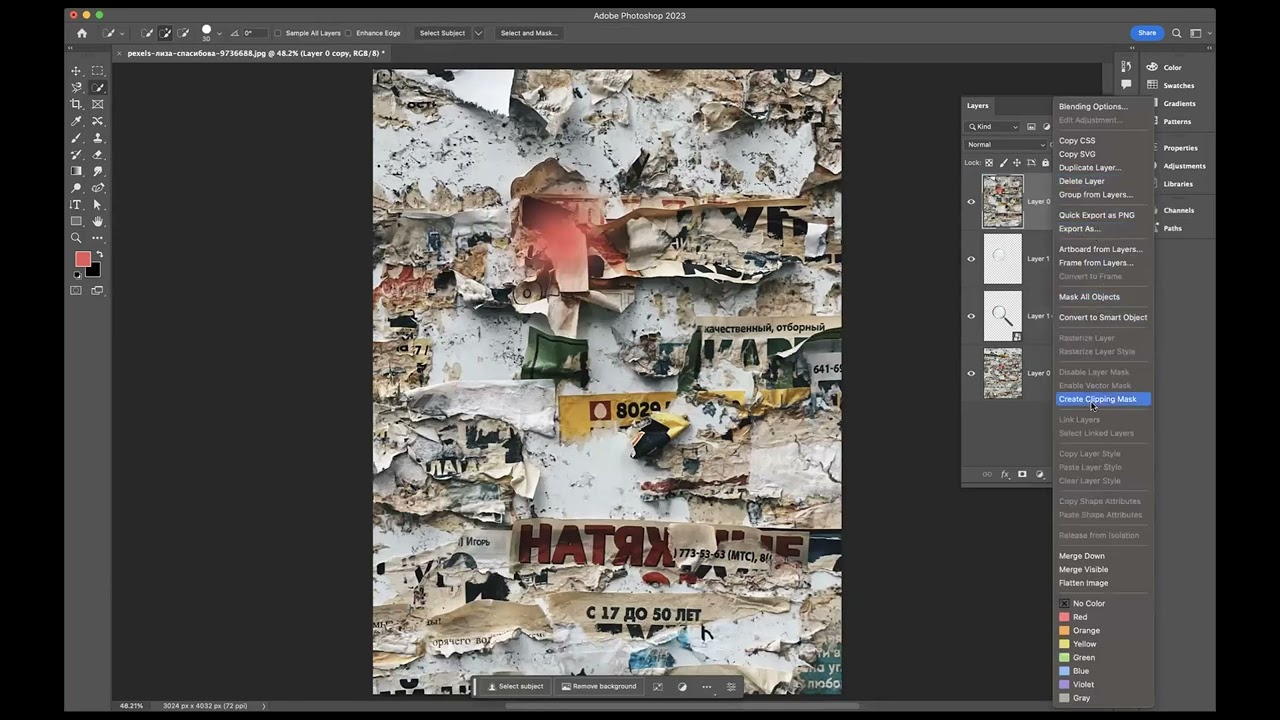
Task: Click Select and Mask button
Action: pyautogui.click(x=529, y=33)
